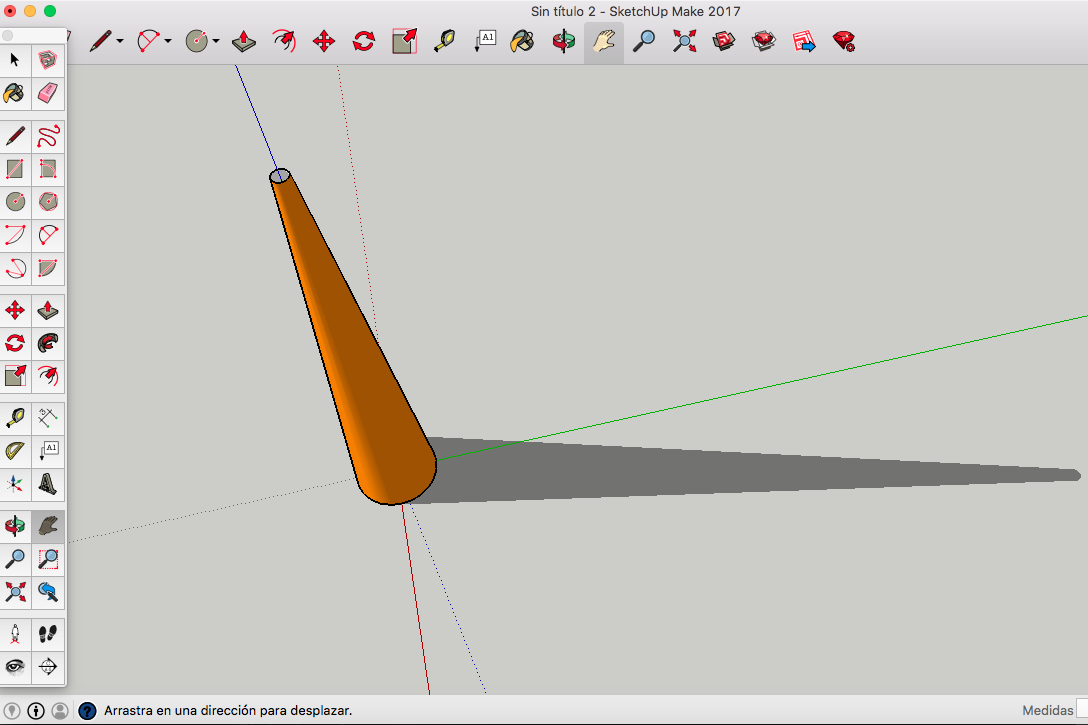This screenshot has width=1088, height=725.
Task: Select Orbit in the left palette
Action: click(15, 526)
